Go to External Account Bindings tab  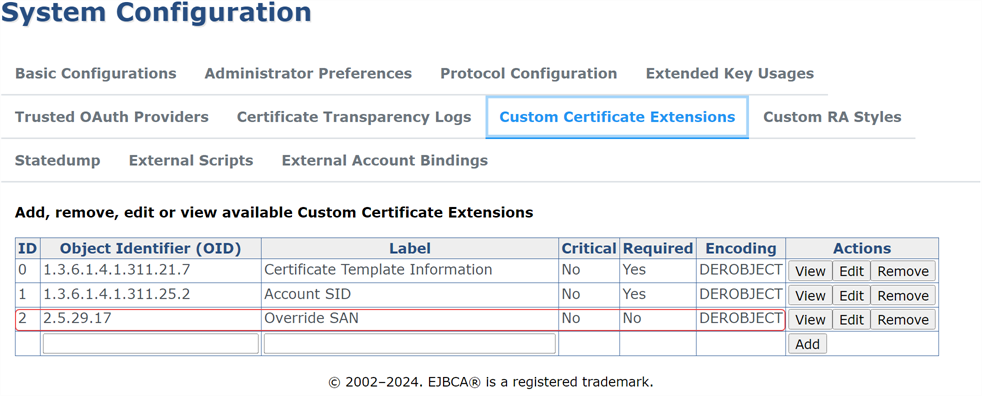[x=385, y=160]
